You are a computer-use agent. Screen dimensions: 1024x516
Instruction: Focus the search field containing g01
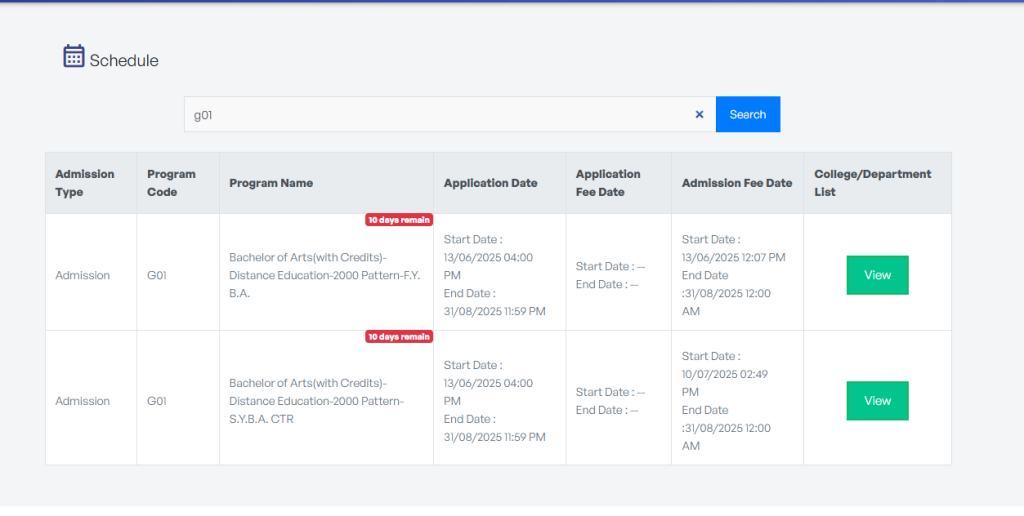tap(440, 115)
